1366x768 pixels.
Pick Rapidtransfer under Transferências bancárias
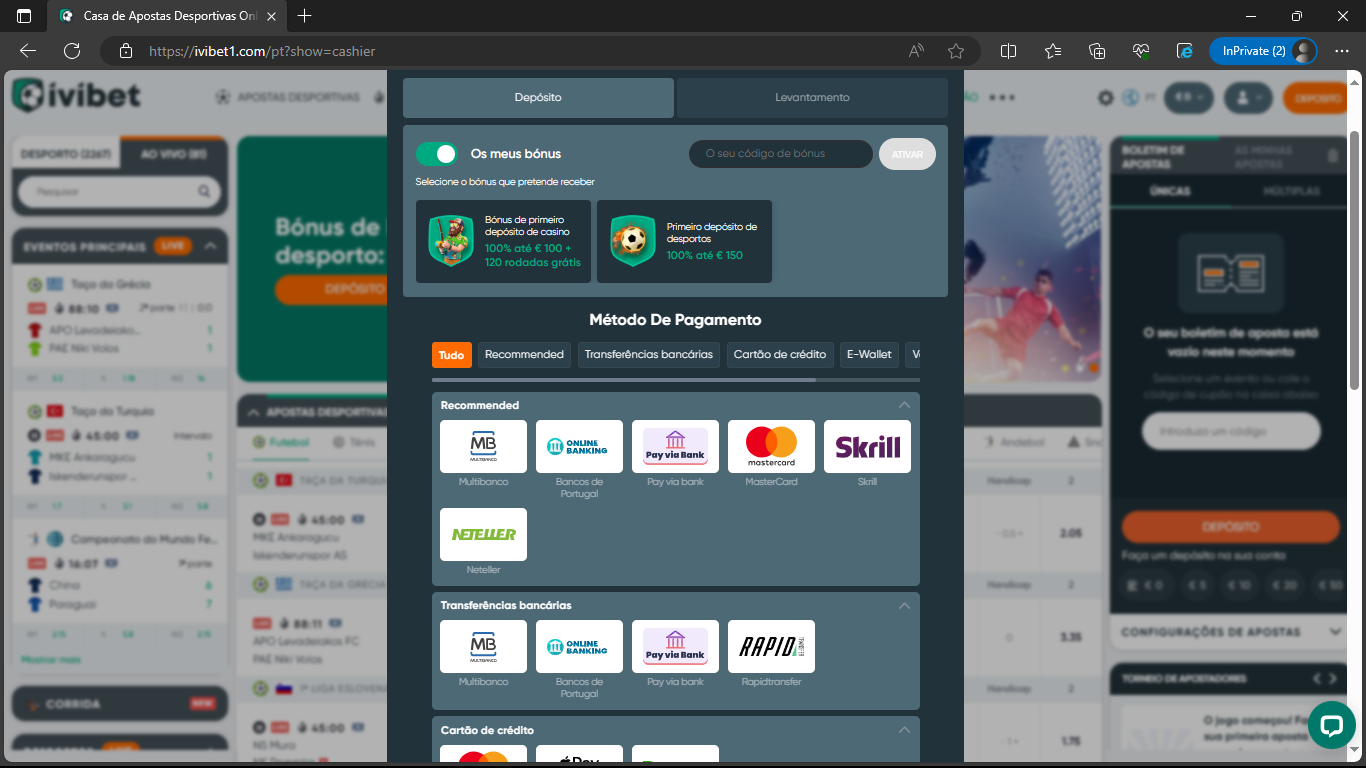[x=771, y=646]
